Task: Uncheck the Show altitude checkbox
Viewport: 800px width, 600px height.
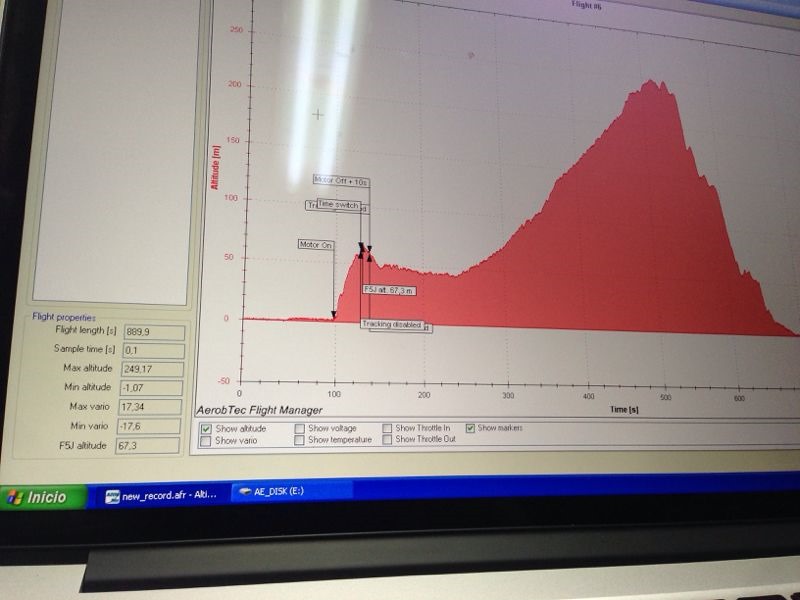Action: (x=206, y=429)
